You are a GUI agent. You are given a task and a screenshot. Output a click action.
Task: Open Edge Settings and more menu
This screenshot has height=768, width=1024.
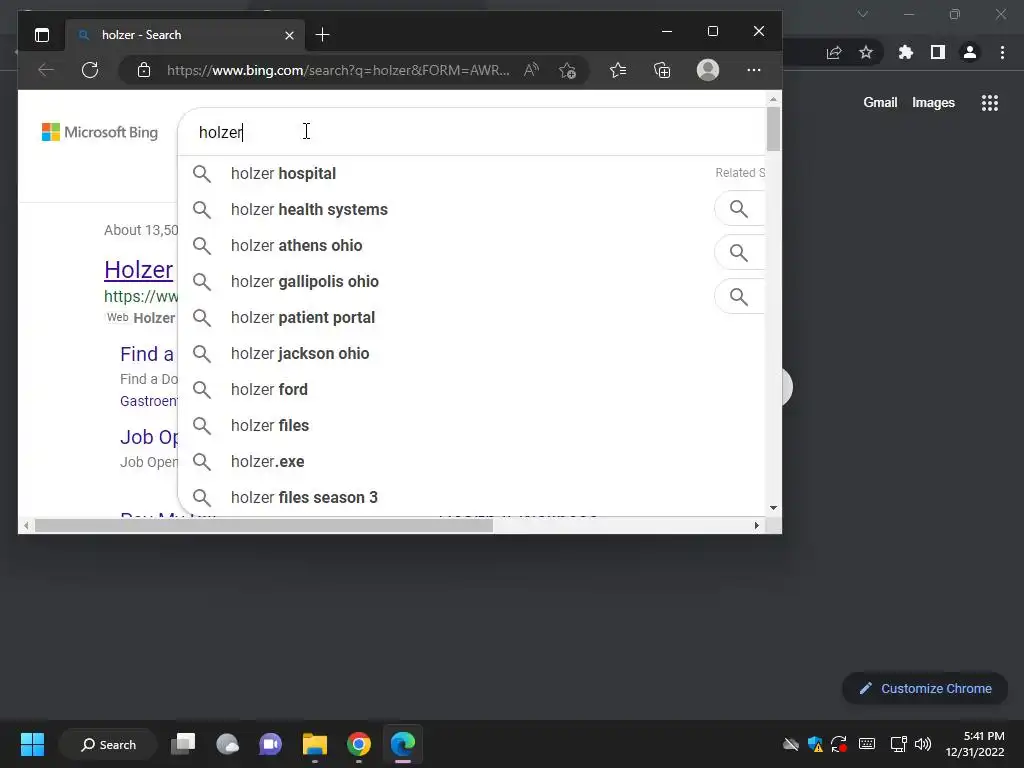[x=754, y=70]
